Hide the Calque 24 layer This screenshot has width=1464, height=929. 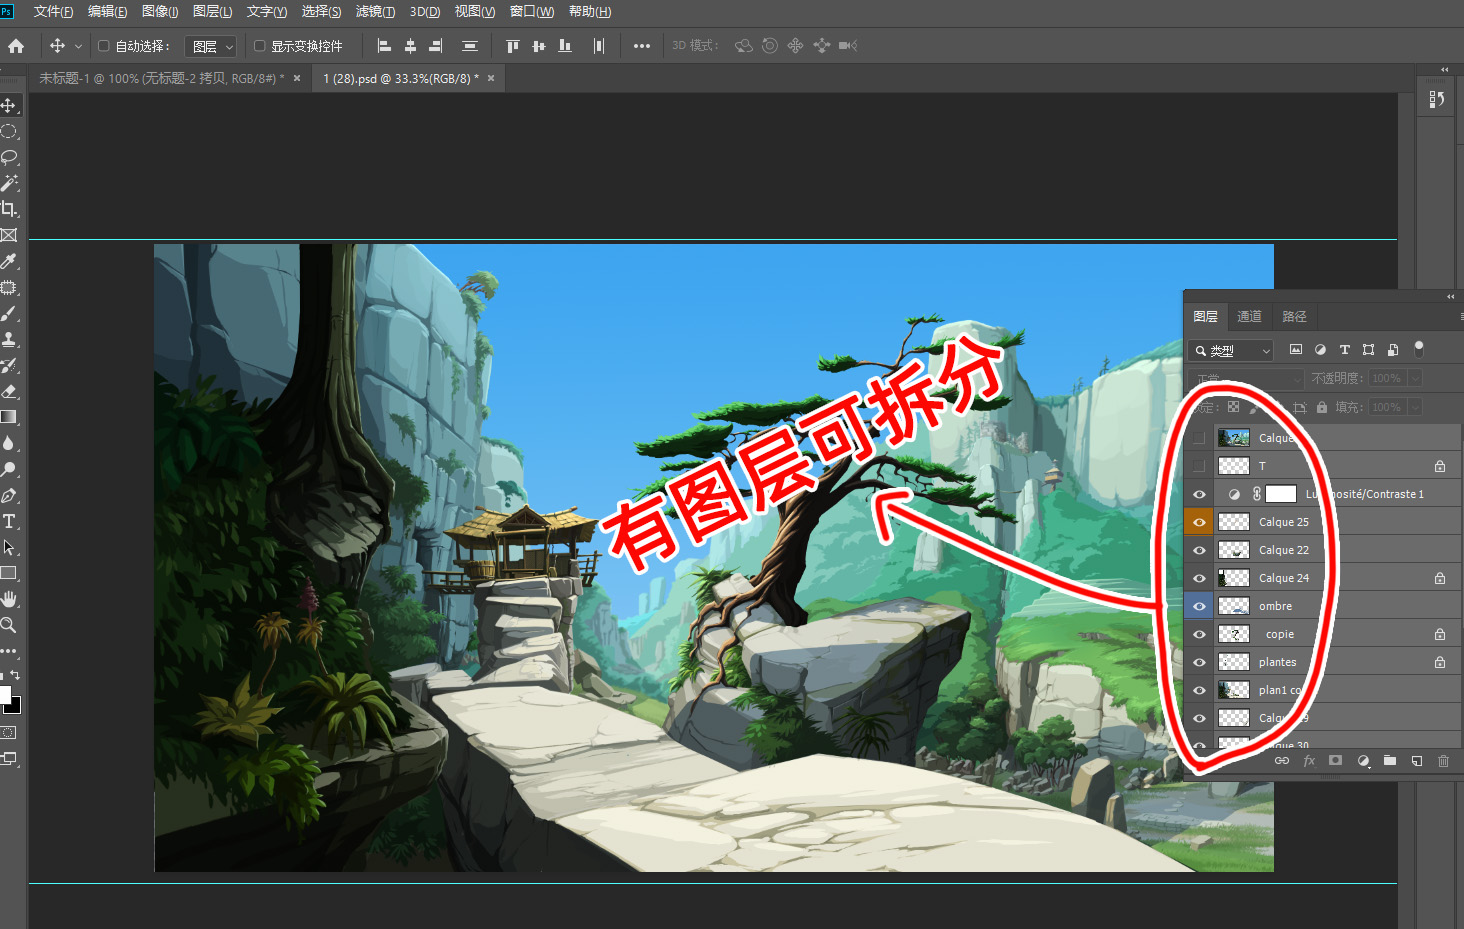1199,578
